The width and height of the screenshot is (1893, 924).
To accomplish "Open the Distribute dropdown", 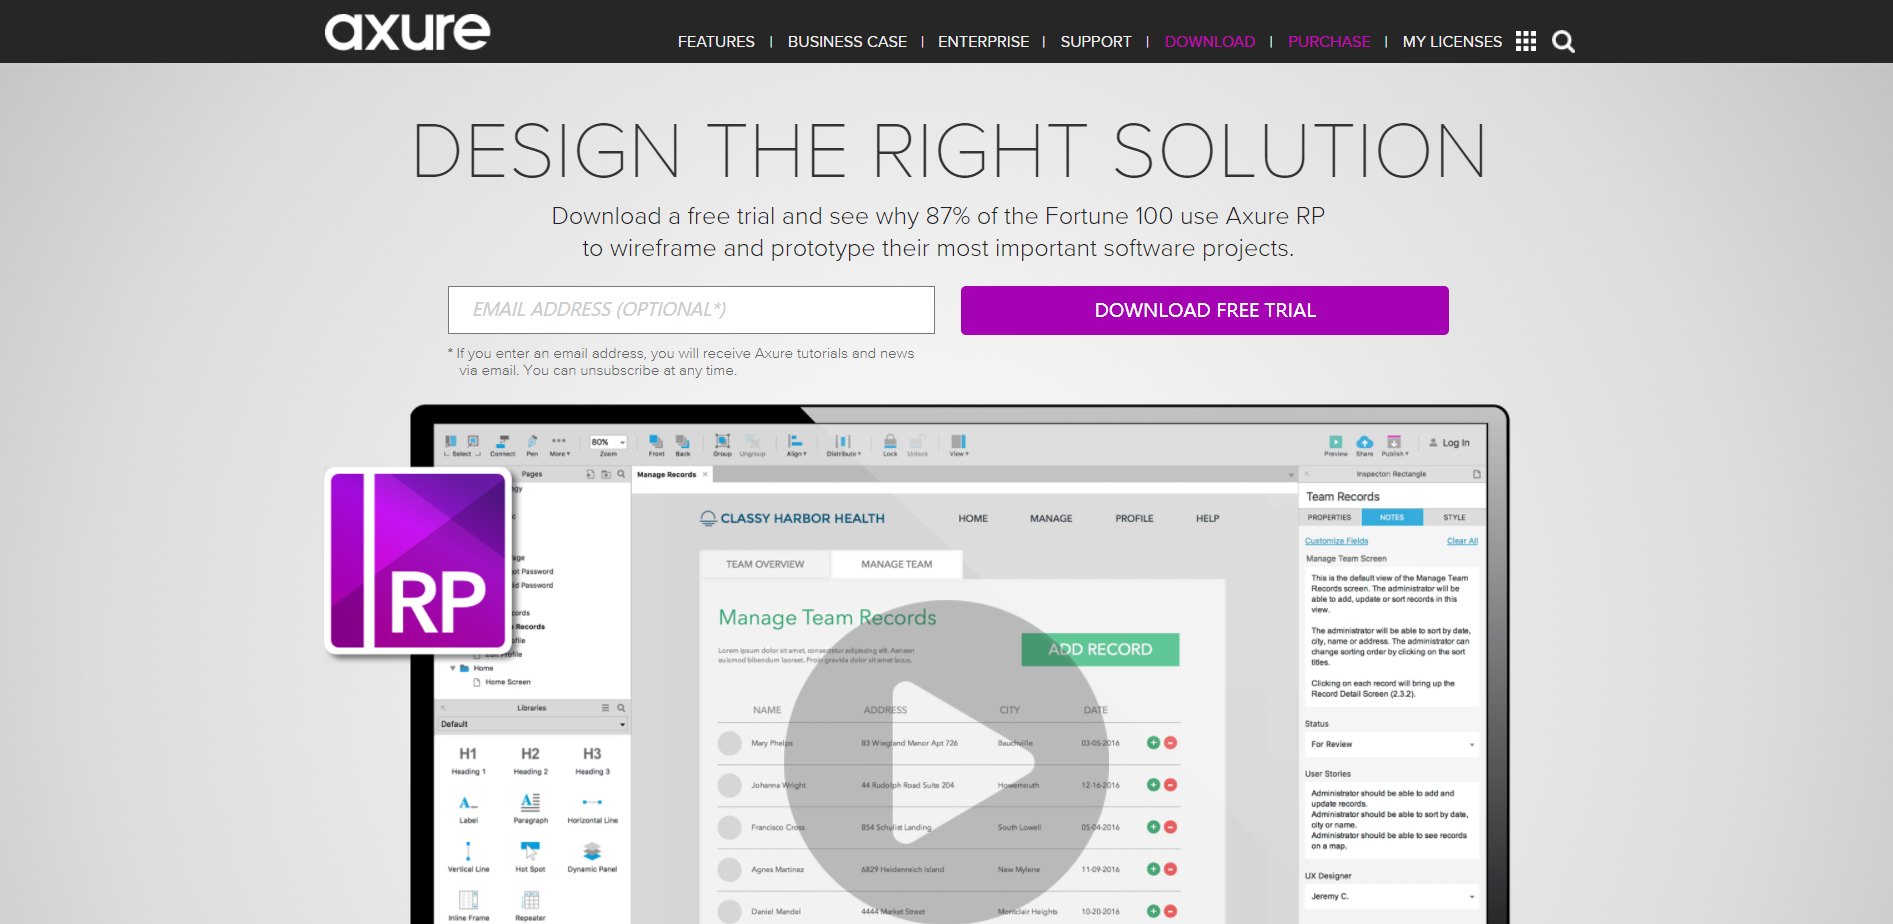I will (x=843, y=446).
